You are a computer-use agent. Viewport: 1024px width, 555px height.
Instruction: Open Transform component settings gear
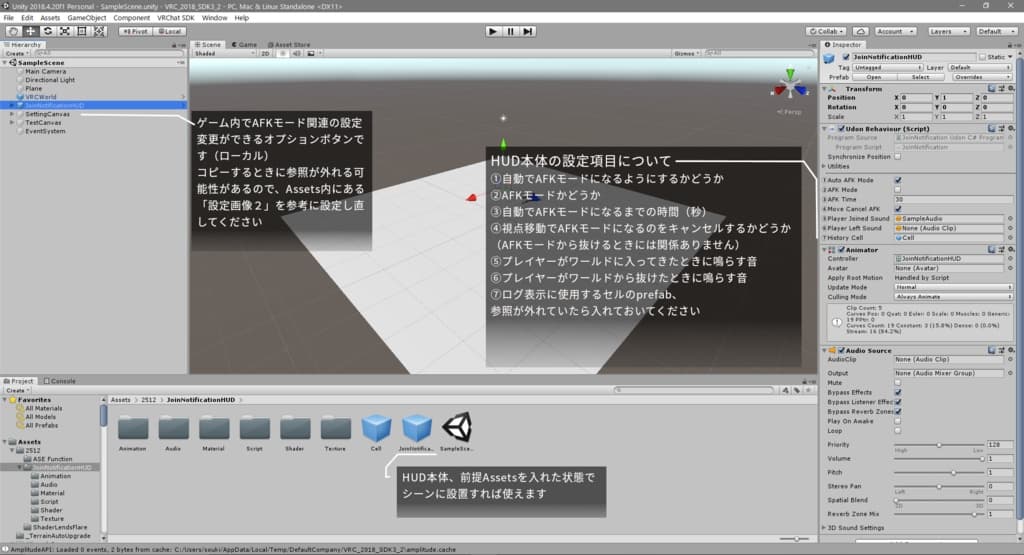coord(1010,89)
